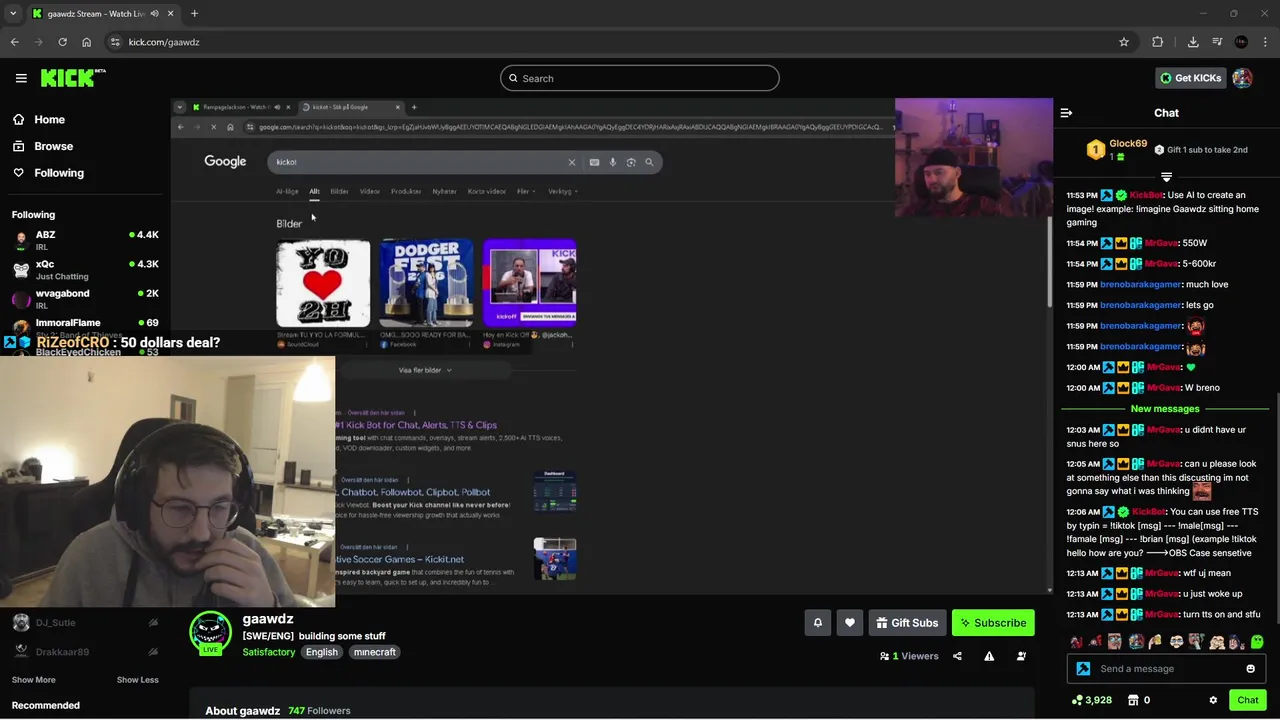Click the English tag

(x=322, y=652)
